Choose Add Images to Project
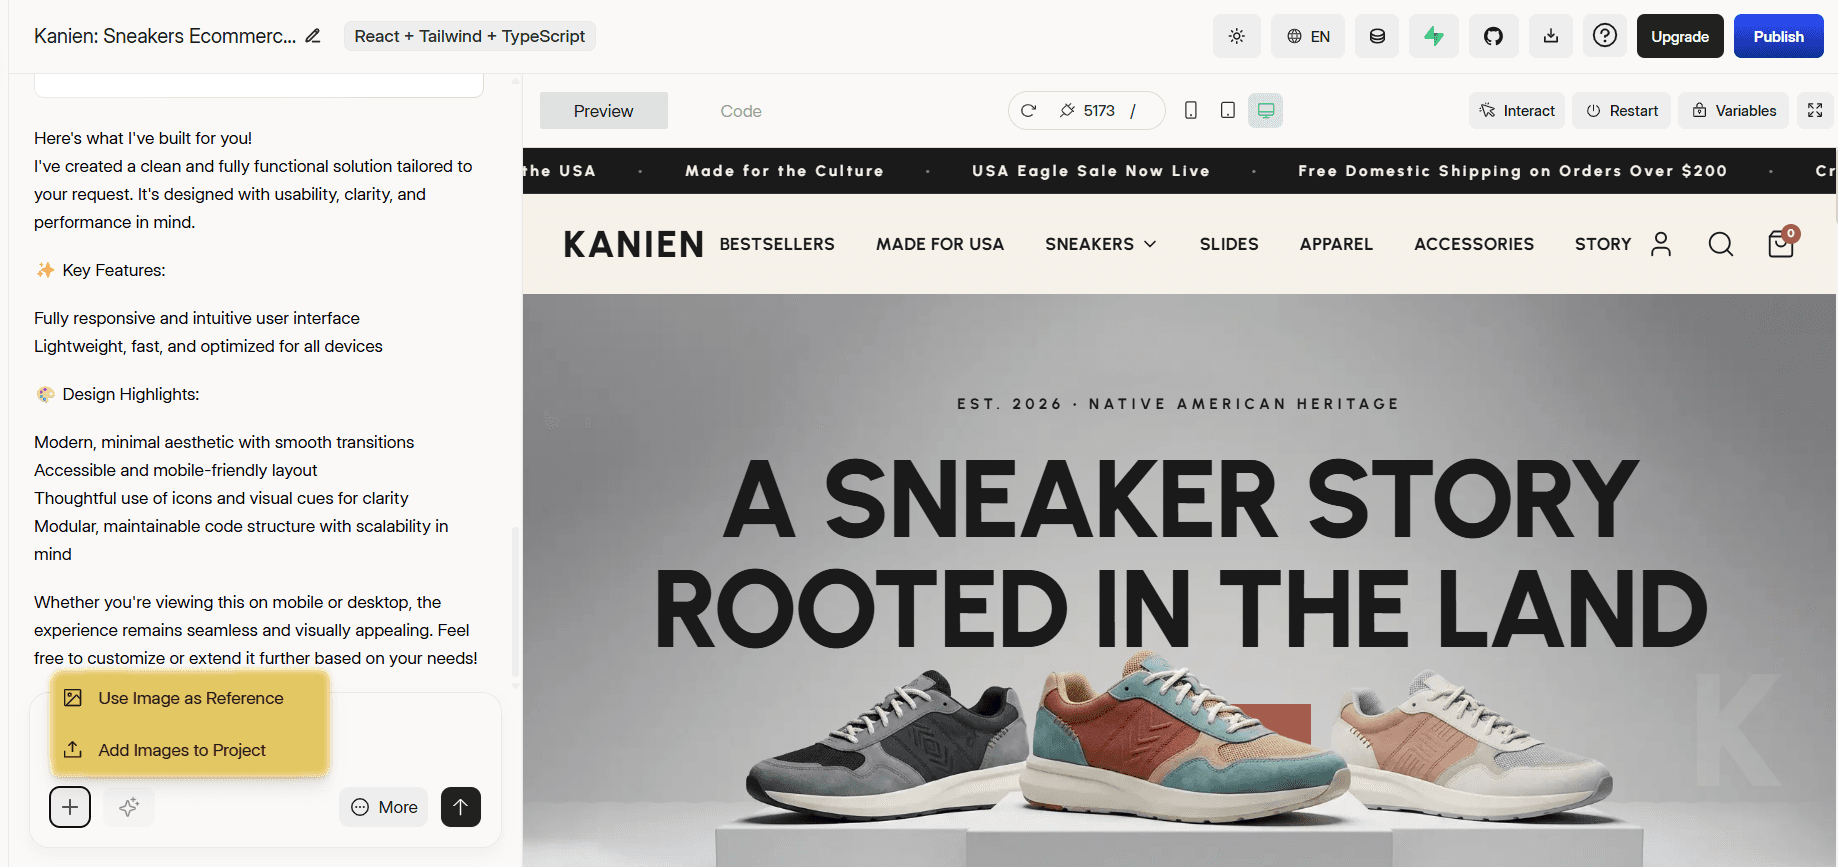This screenshot has width=1838, height=867. point(189,750)
